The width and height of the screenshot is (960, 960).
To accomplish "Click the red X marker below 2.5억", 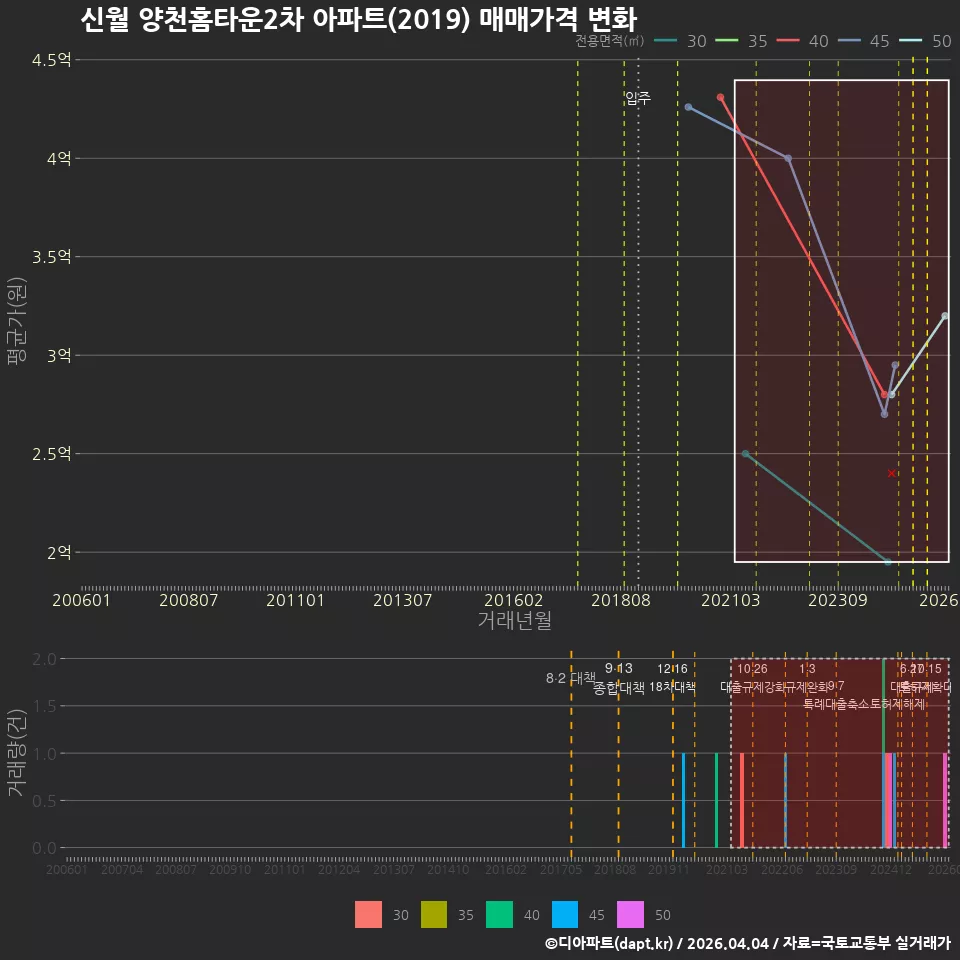I will point(891,473).
